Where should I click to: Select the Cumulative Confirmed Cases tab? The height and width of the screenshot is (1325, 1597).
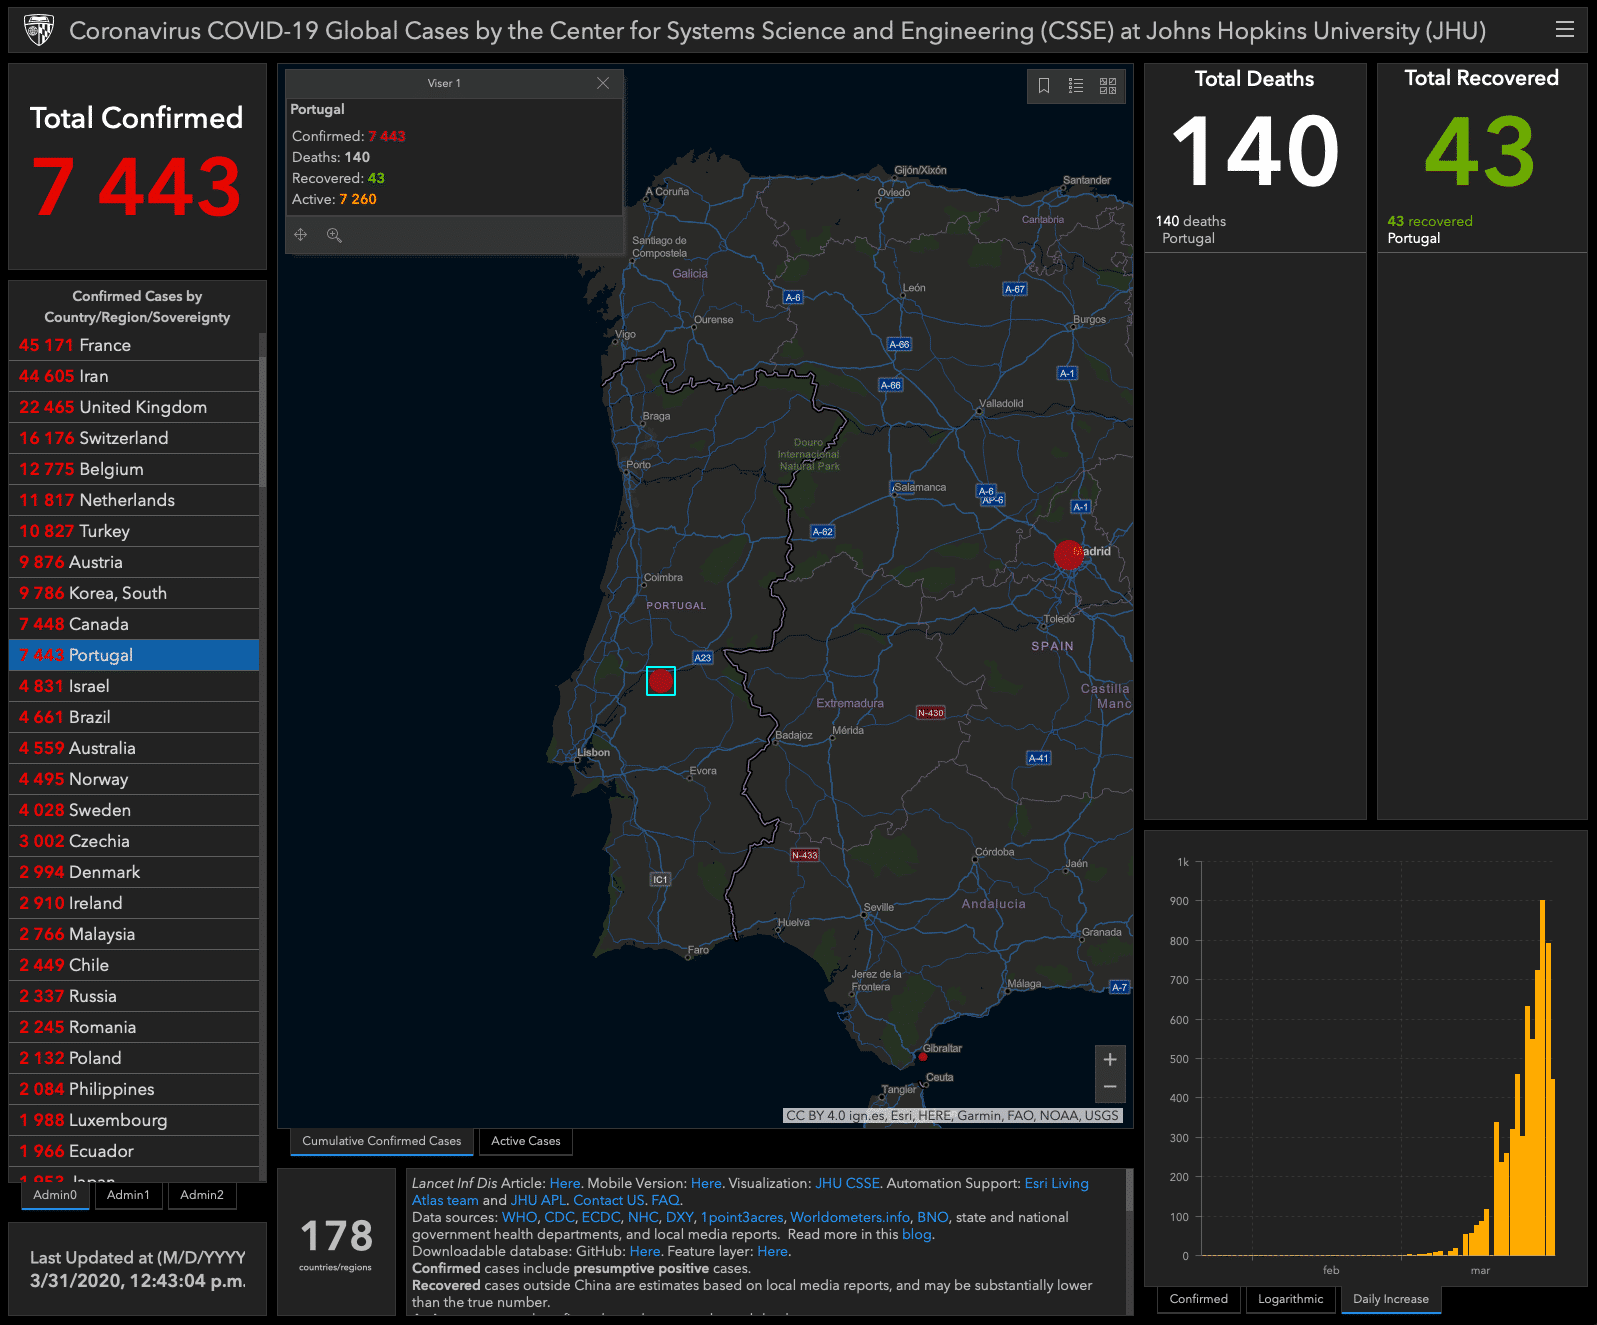tap(381, 1141)
